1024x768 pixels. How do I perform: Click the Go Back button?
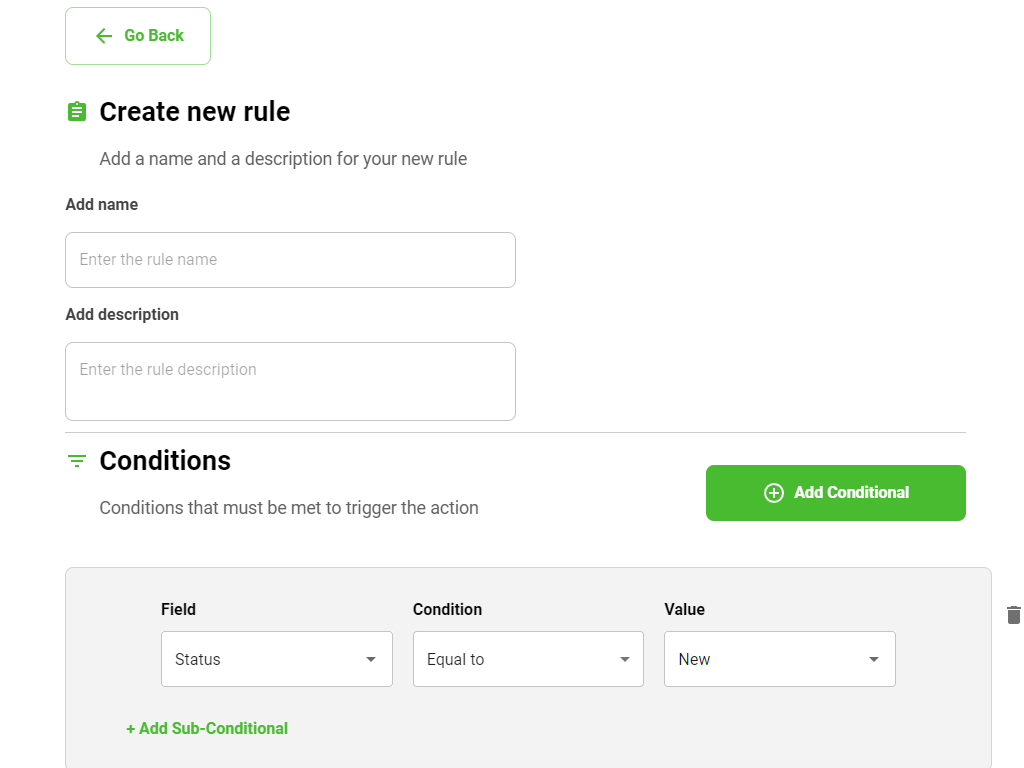137,36
